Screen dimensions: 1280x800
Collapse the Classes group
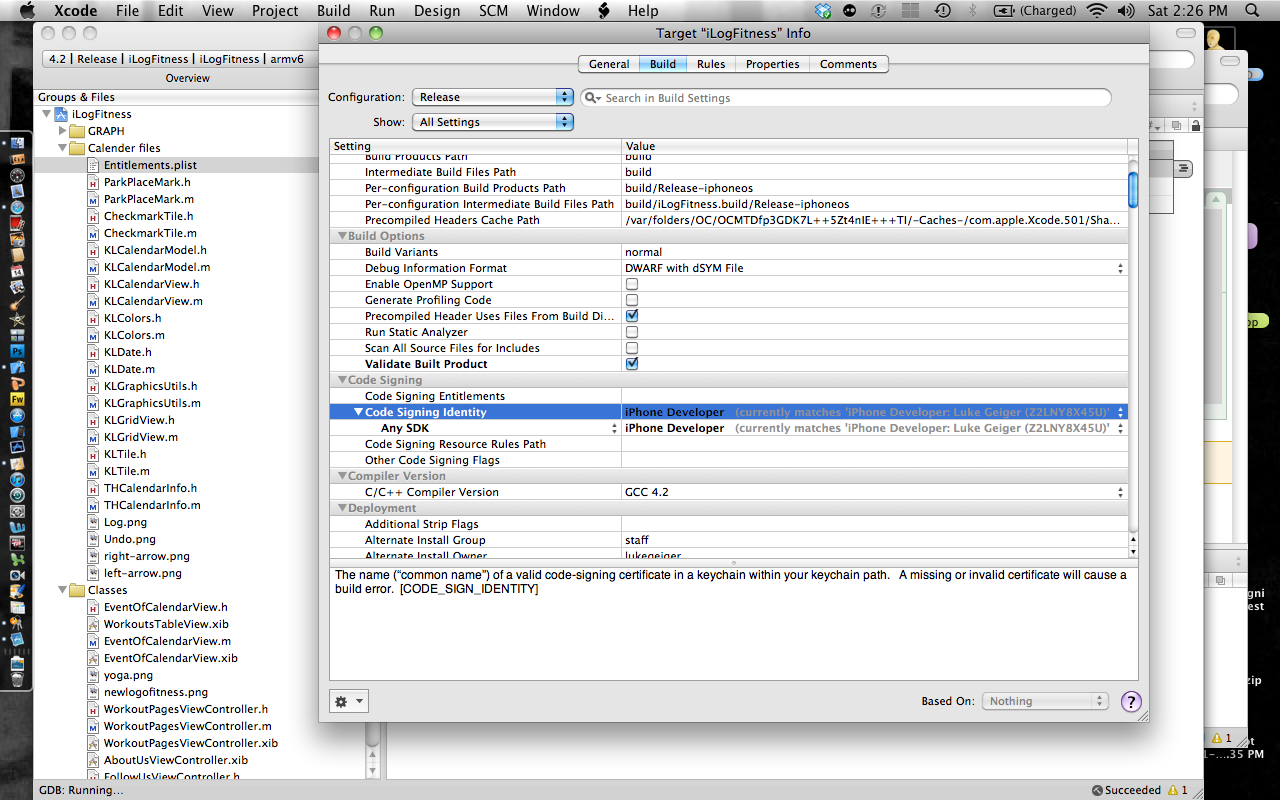click(62, 590)
